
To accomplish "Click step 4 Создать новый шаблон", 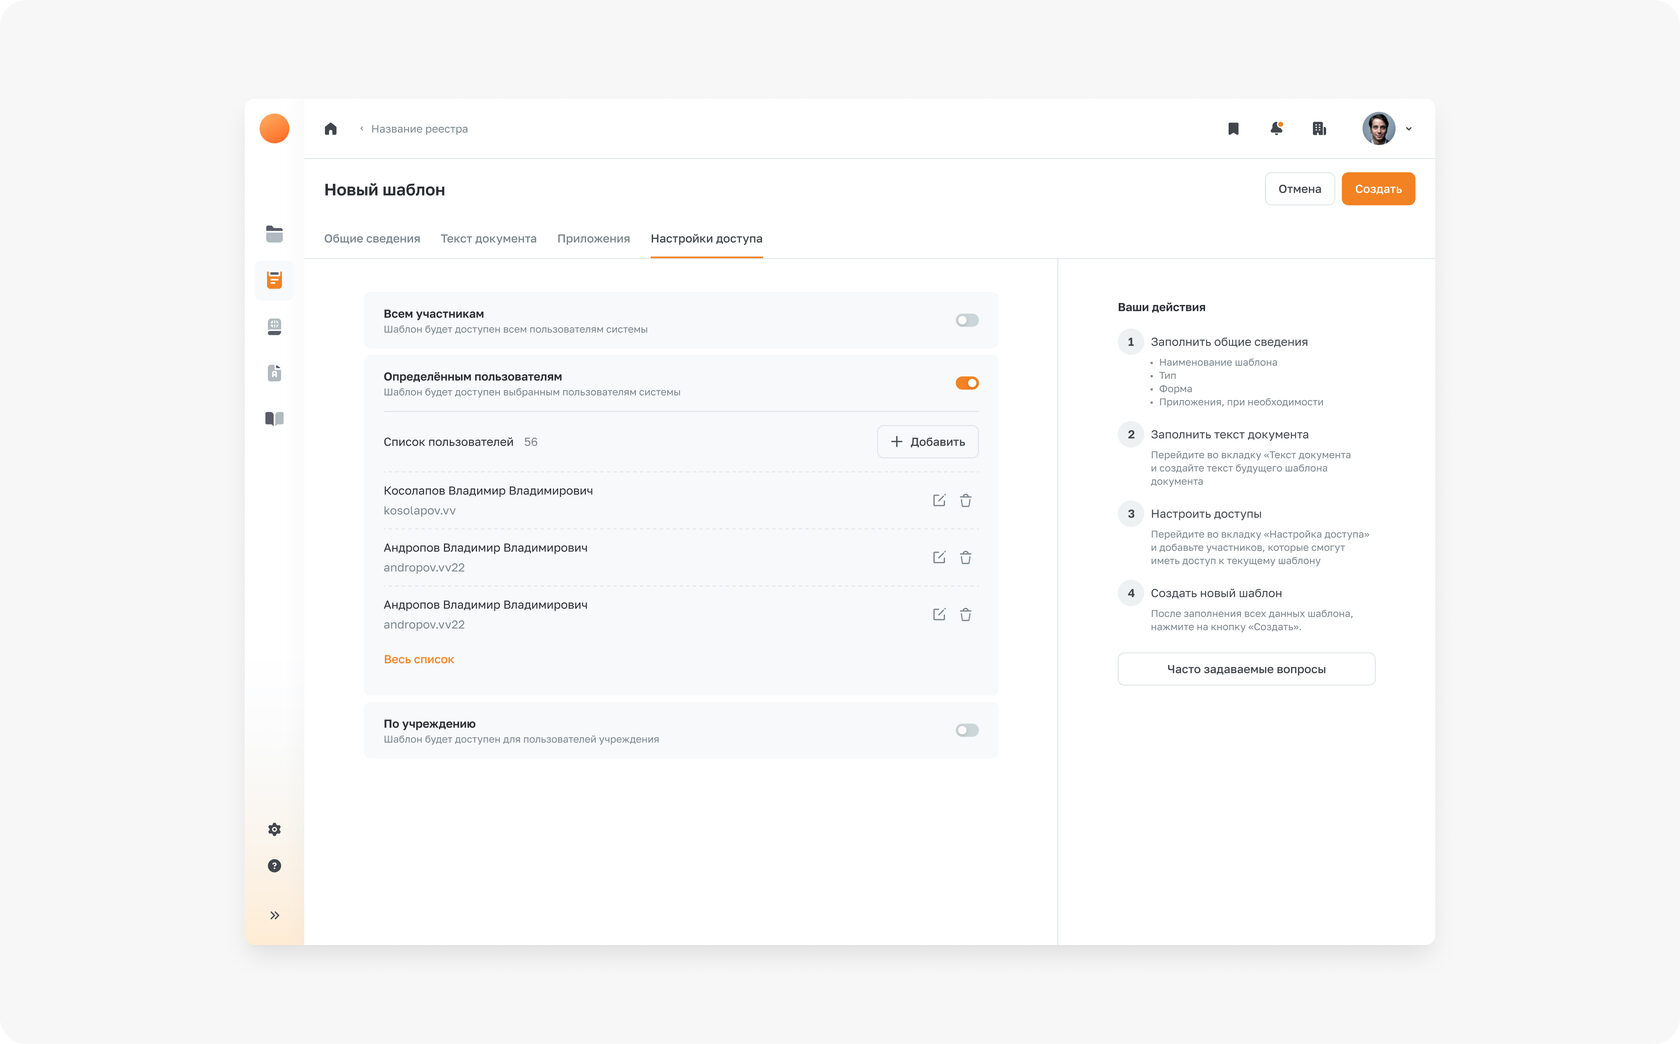I will (x=1216, y=593).
